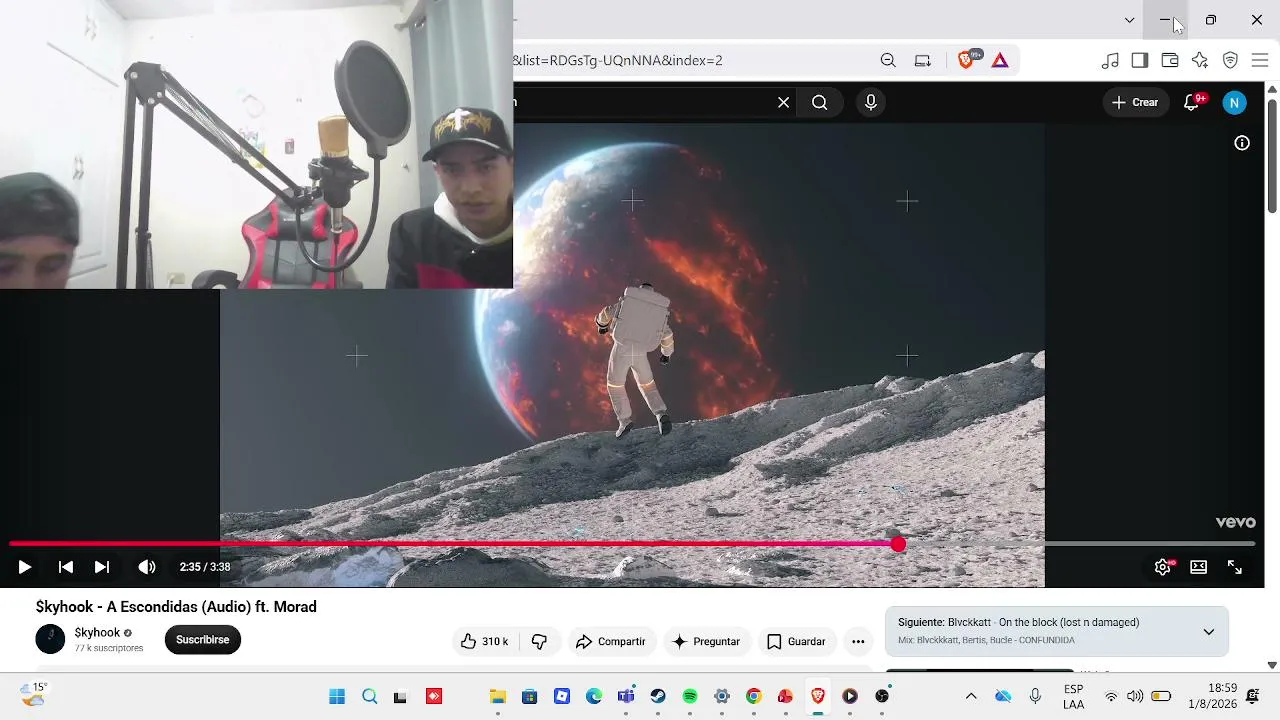
Task: Zoom out using the address bar magnifier
Action: point(888,60)
